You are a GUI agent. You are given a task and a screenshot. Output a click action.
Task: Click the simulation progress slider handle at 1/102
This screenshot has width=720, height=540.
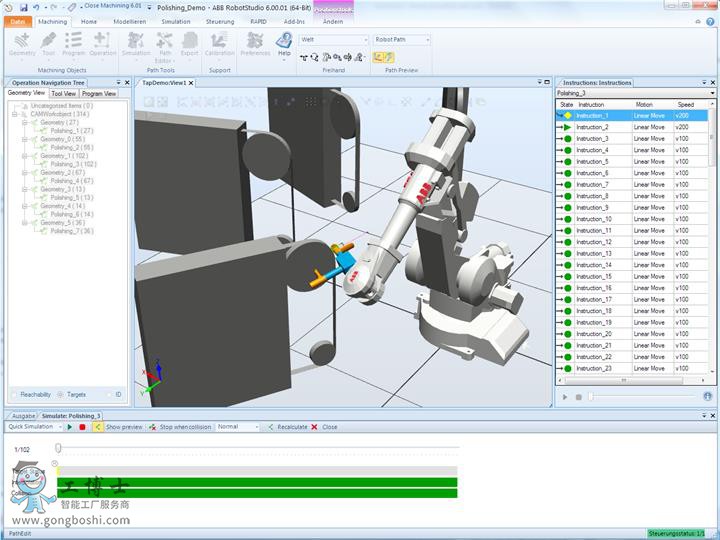pos(58,448)
